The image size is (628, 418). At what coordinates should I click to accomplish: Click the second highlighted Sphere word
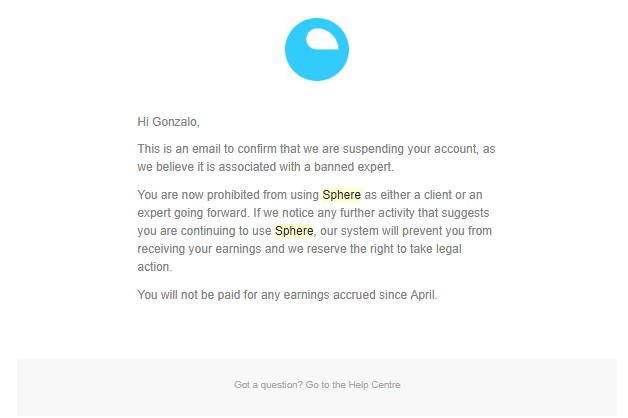294,231
